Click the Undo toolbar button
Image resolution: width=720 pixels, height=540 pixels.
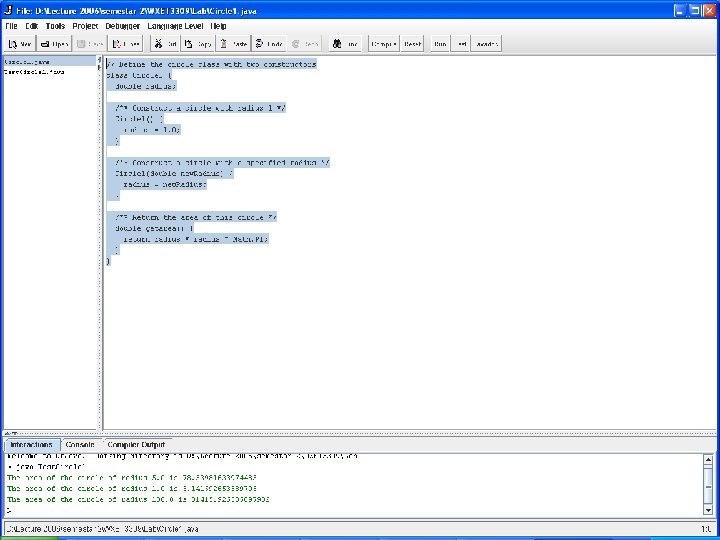tap(269, 44)
